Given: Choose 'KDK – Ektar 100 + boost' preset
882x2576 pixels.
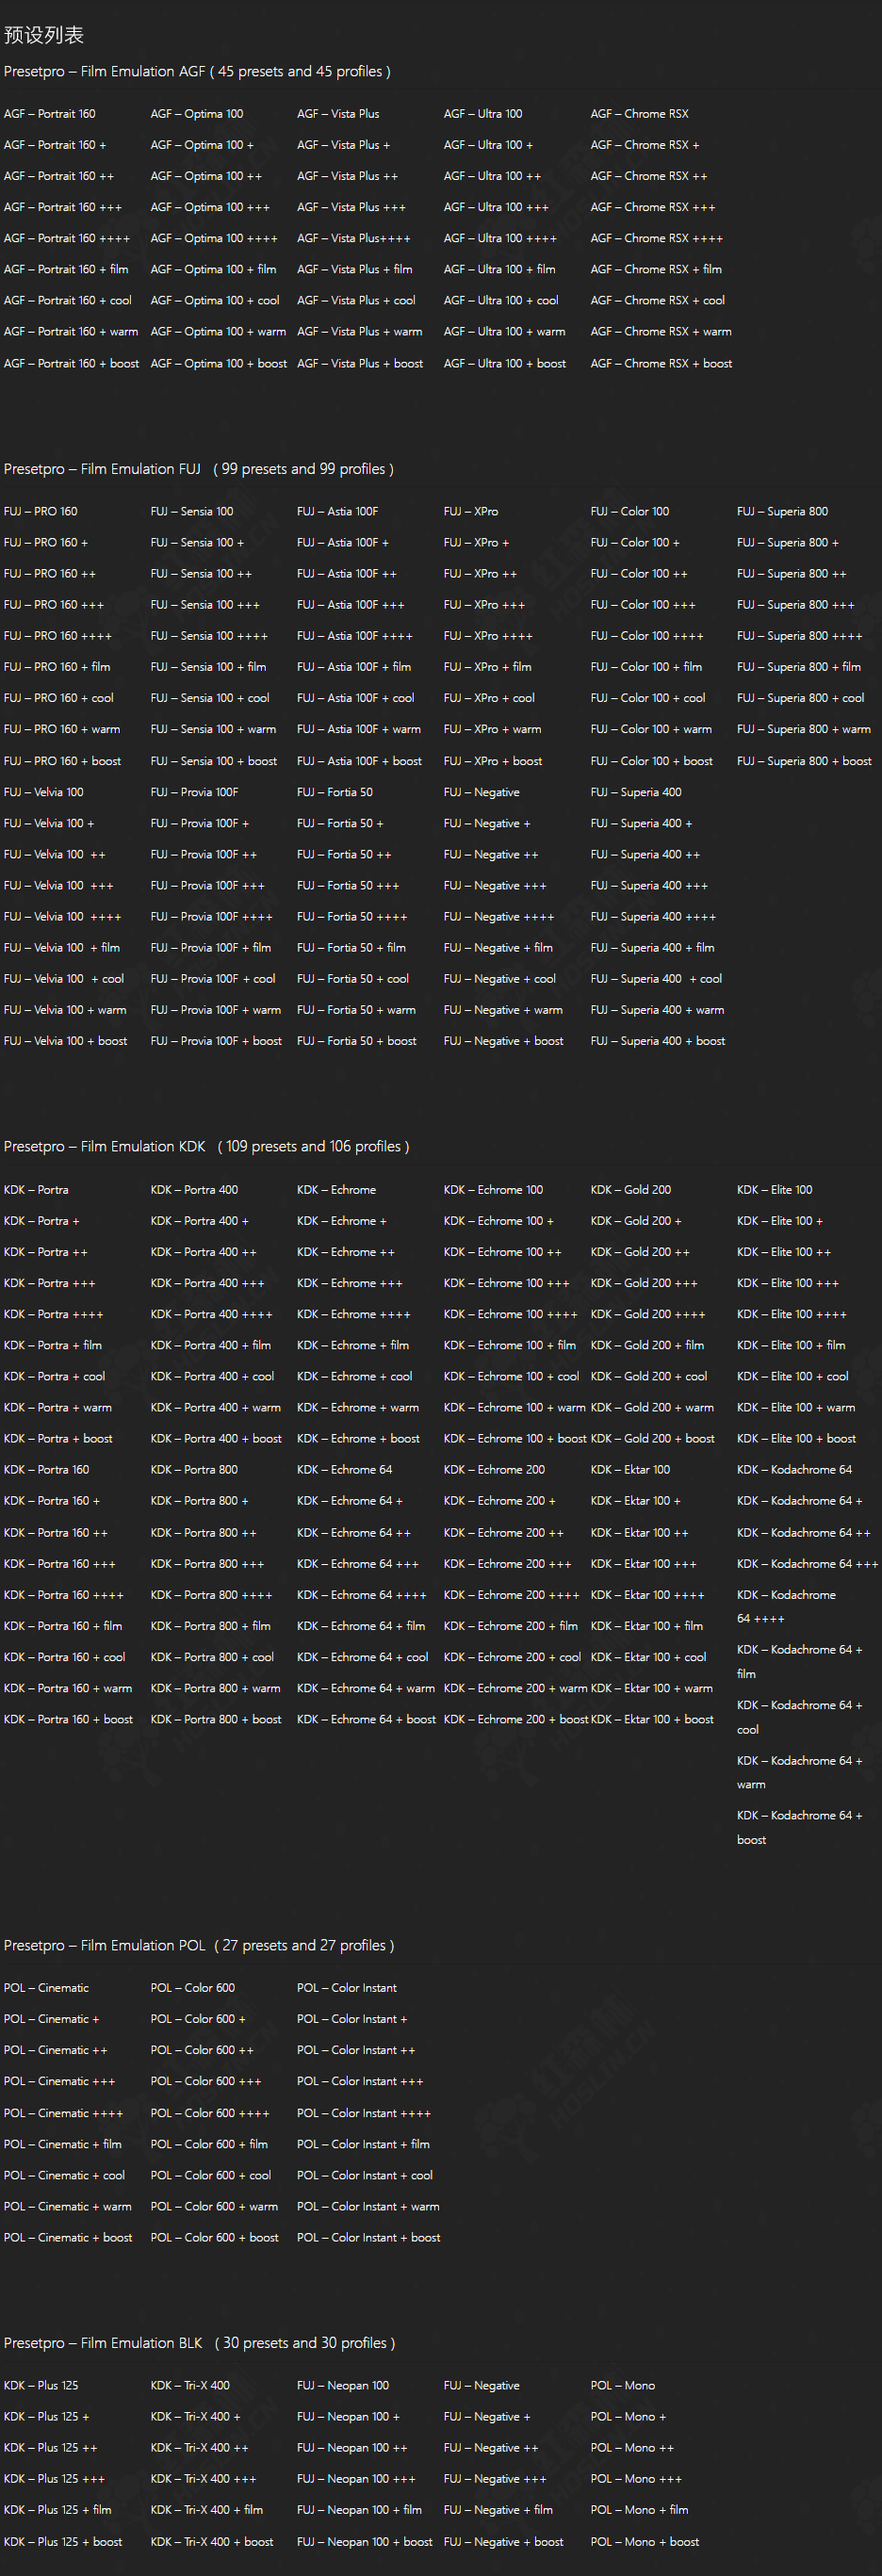Looking at the screenshot, I should click(652, 1719).
